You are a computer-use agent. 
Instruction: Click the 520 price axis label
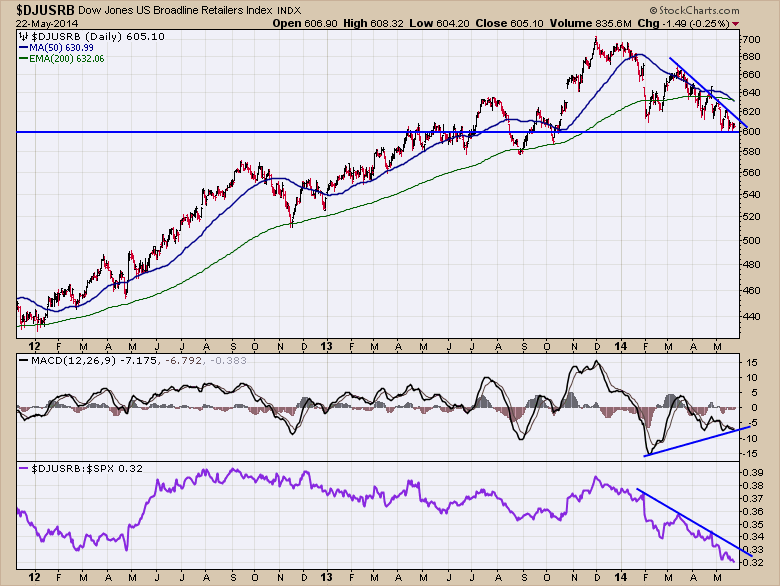click(x=751, y=217)
